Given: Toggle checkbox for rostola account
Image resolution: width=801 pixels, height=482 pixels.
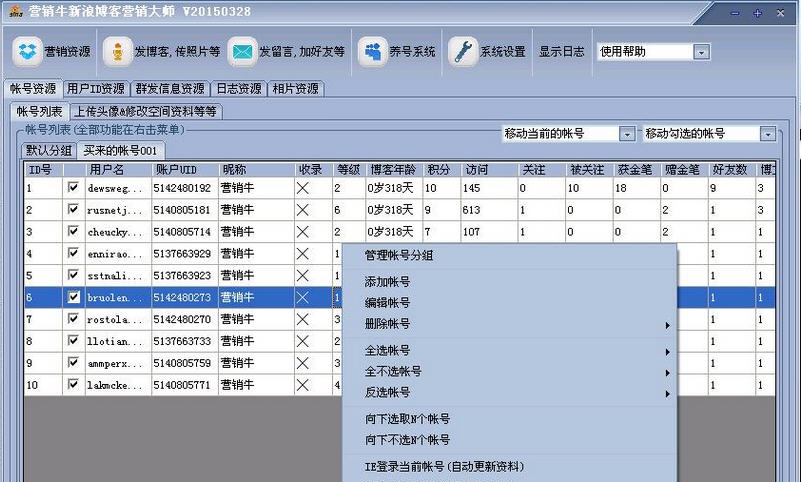Looking at the screenshot, I should click(x=74, y=319).
